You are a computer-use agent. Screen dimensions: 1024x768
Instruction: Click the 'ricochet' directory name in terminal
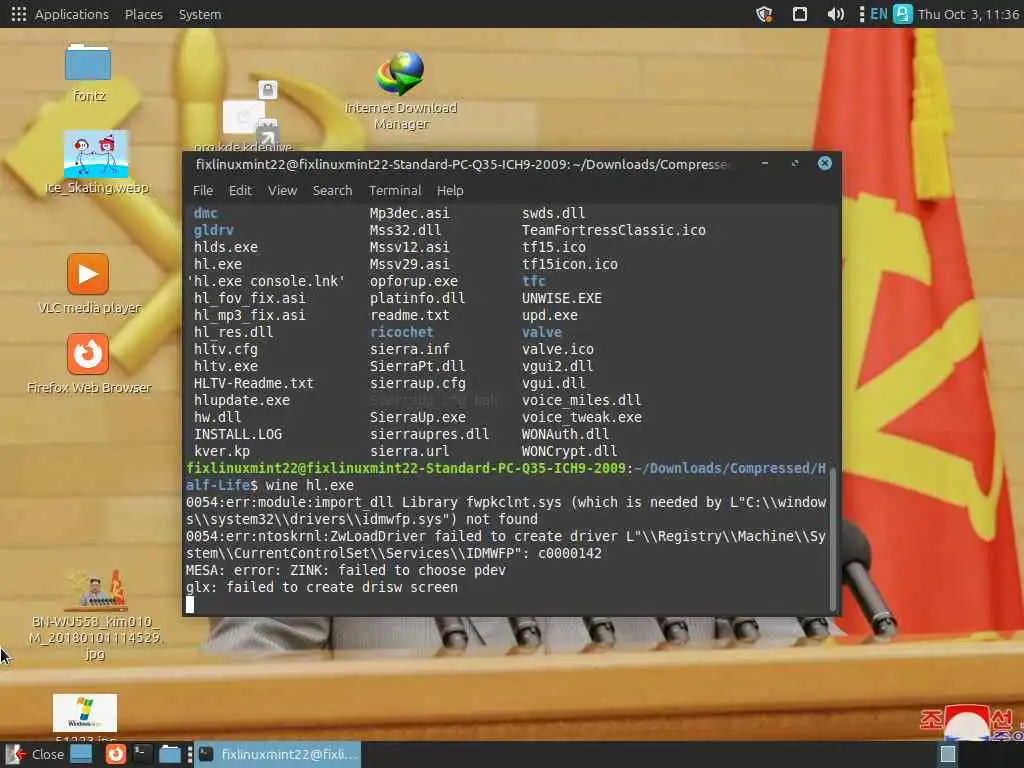(401, 332)
